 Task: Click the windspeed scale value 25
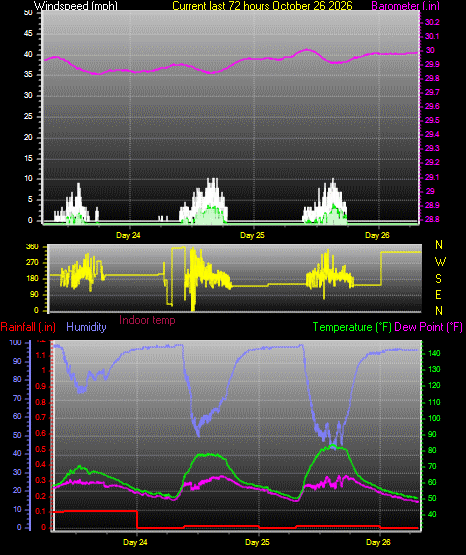(x=28, y=116)
